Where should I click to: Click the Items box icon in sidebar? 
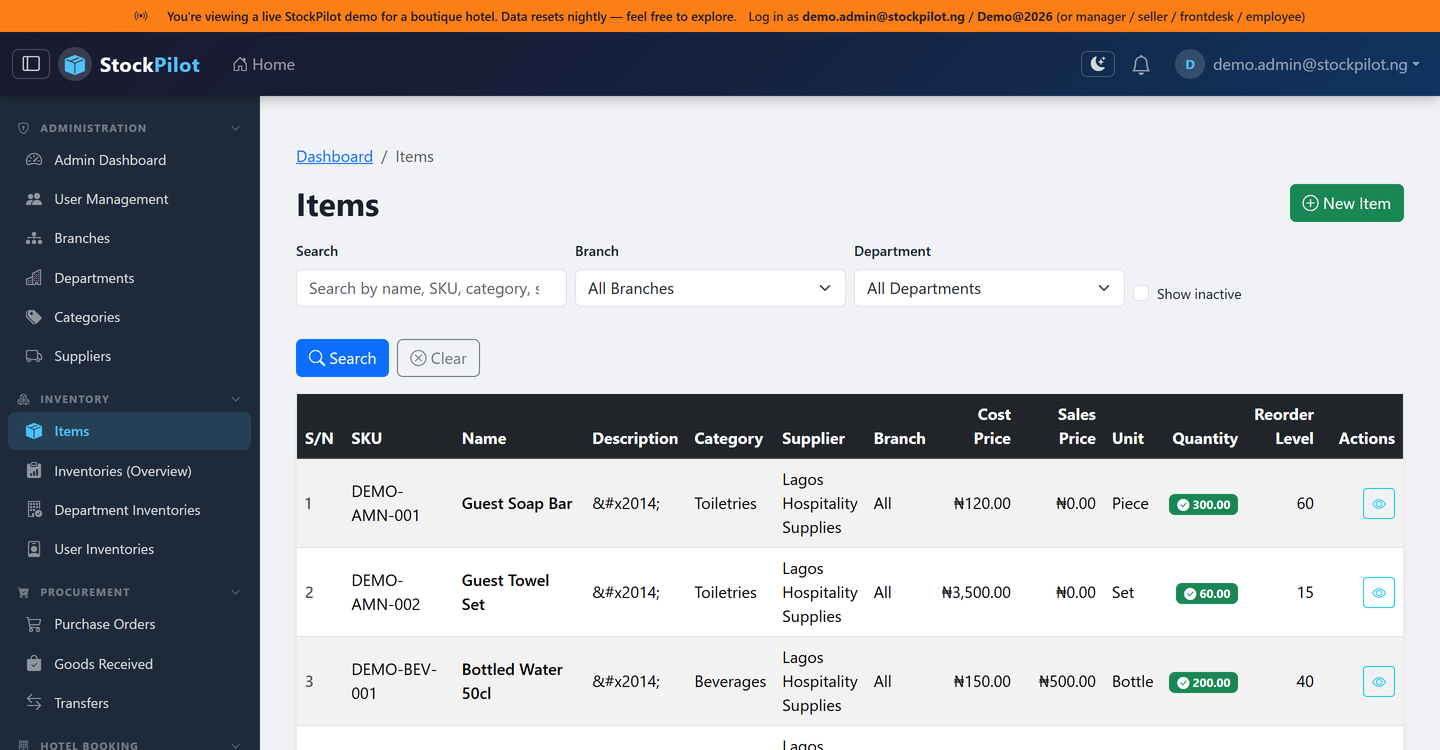pyautogui.click(x=34, y=431)
